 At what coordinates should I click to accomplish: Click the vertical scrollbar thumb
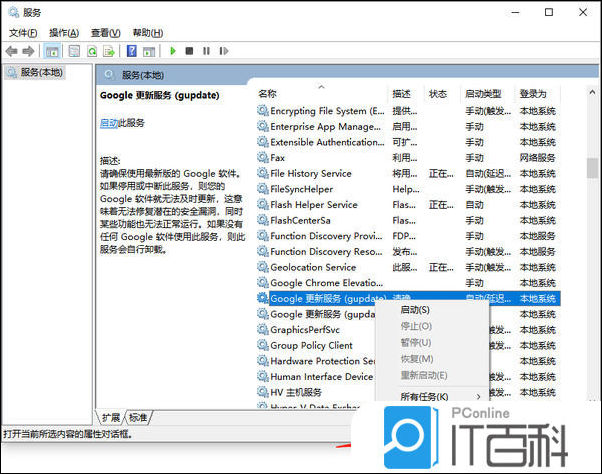tap(592, 168)
